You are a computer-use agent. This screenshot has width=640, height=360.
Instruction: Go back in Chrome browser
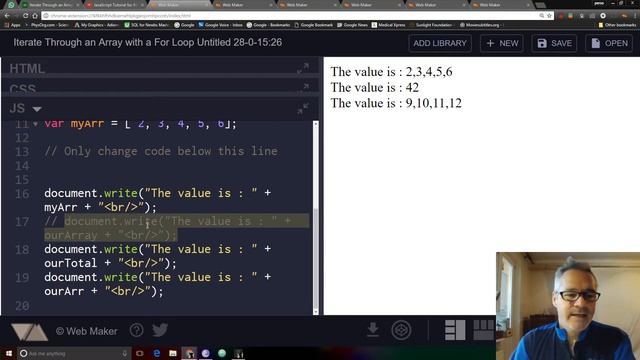7,16
